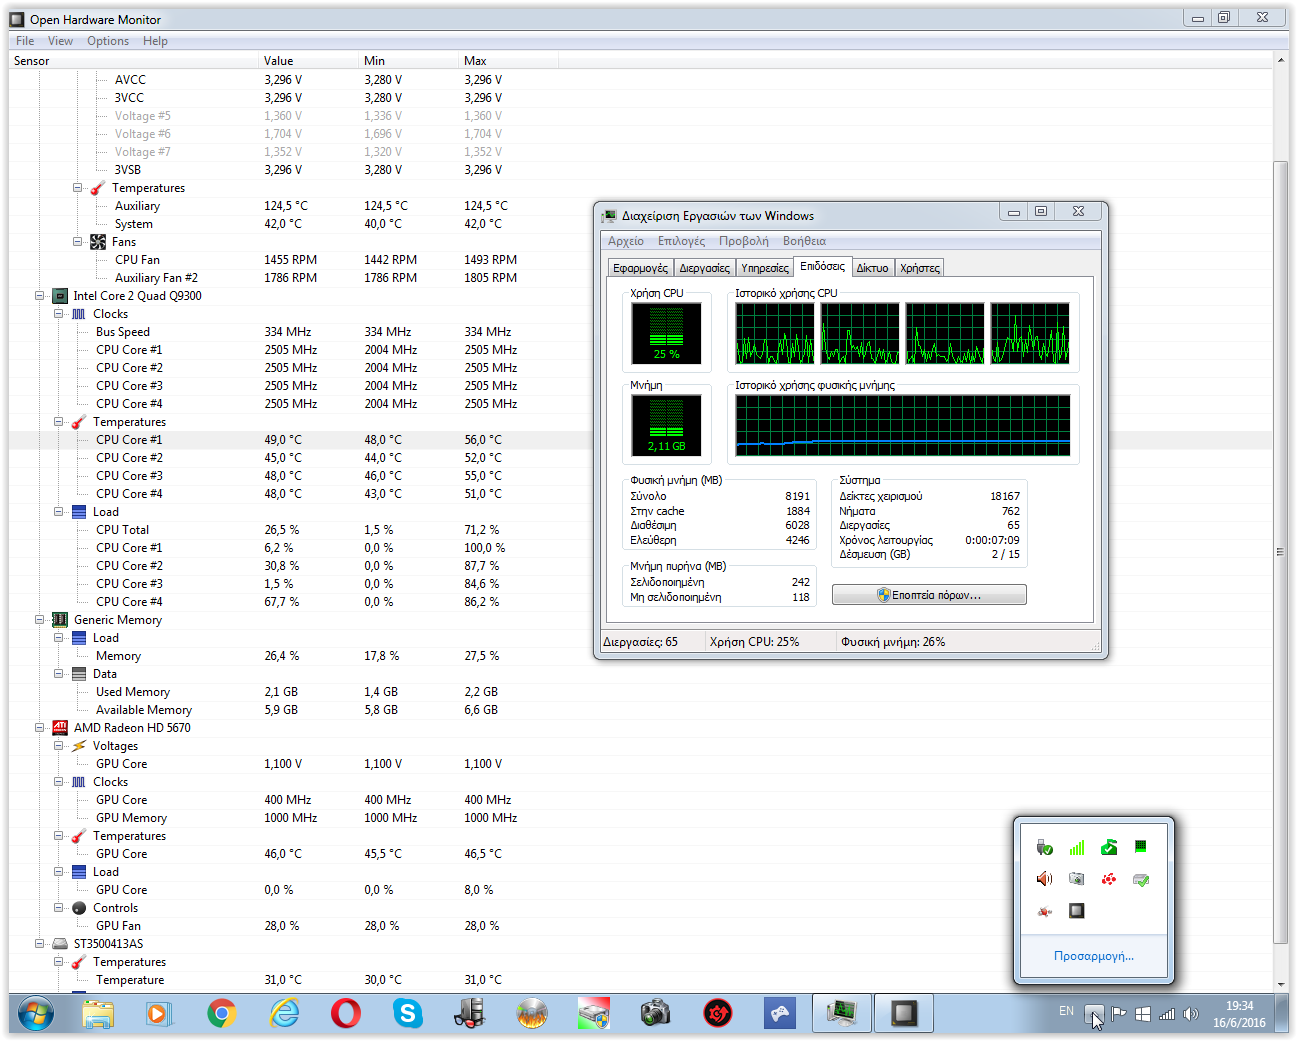Click the Intel Core 2 Quad Q9300 chip icon

point(60,296)
